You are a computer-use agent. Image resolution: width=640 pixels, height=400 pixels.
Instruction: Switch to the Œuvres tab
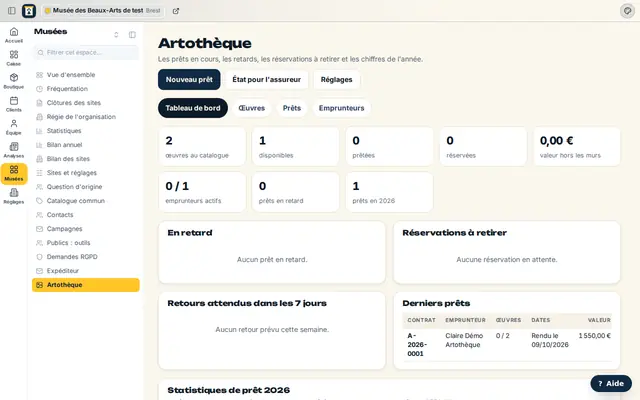251,108
